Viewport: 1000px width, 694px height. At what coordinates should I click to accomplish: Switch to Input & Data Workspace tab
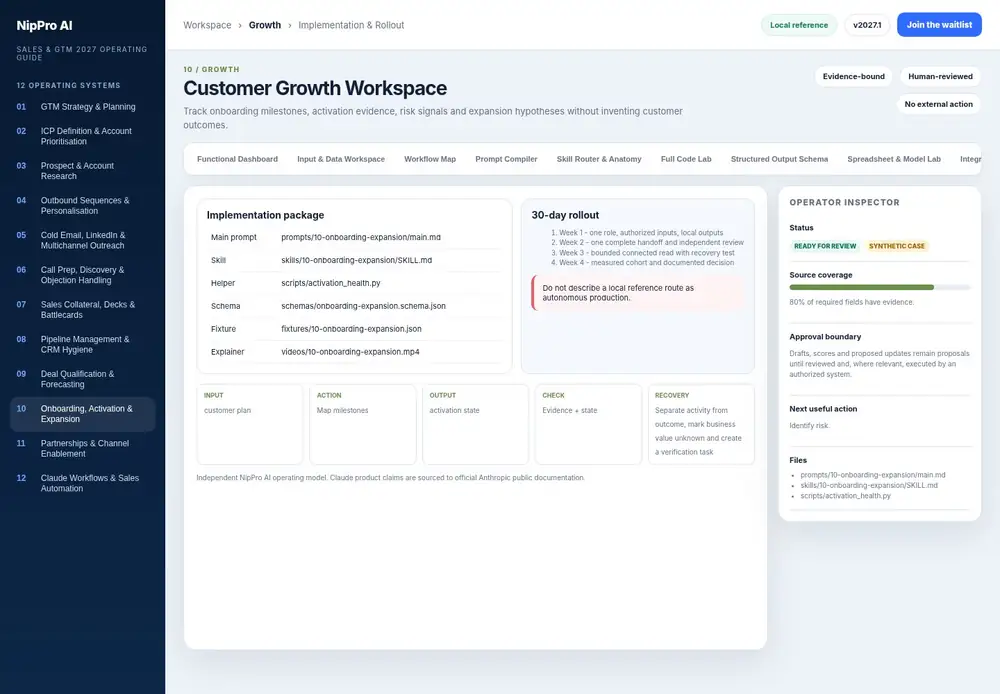341,159
